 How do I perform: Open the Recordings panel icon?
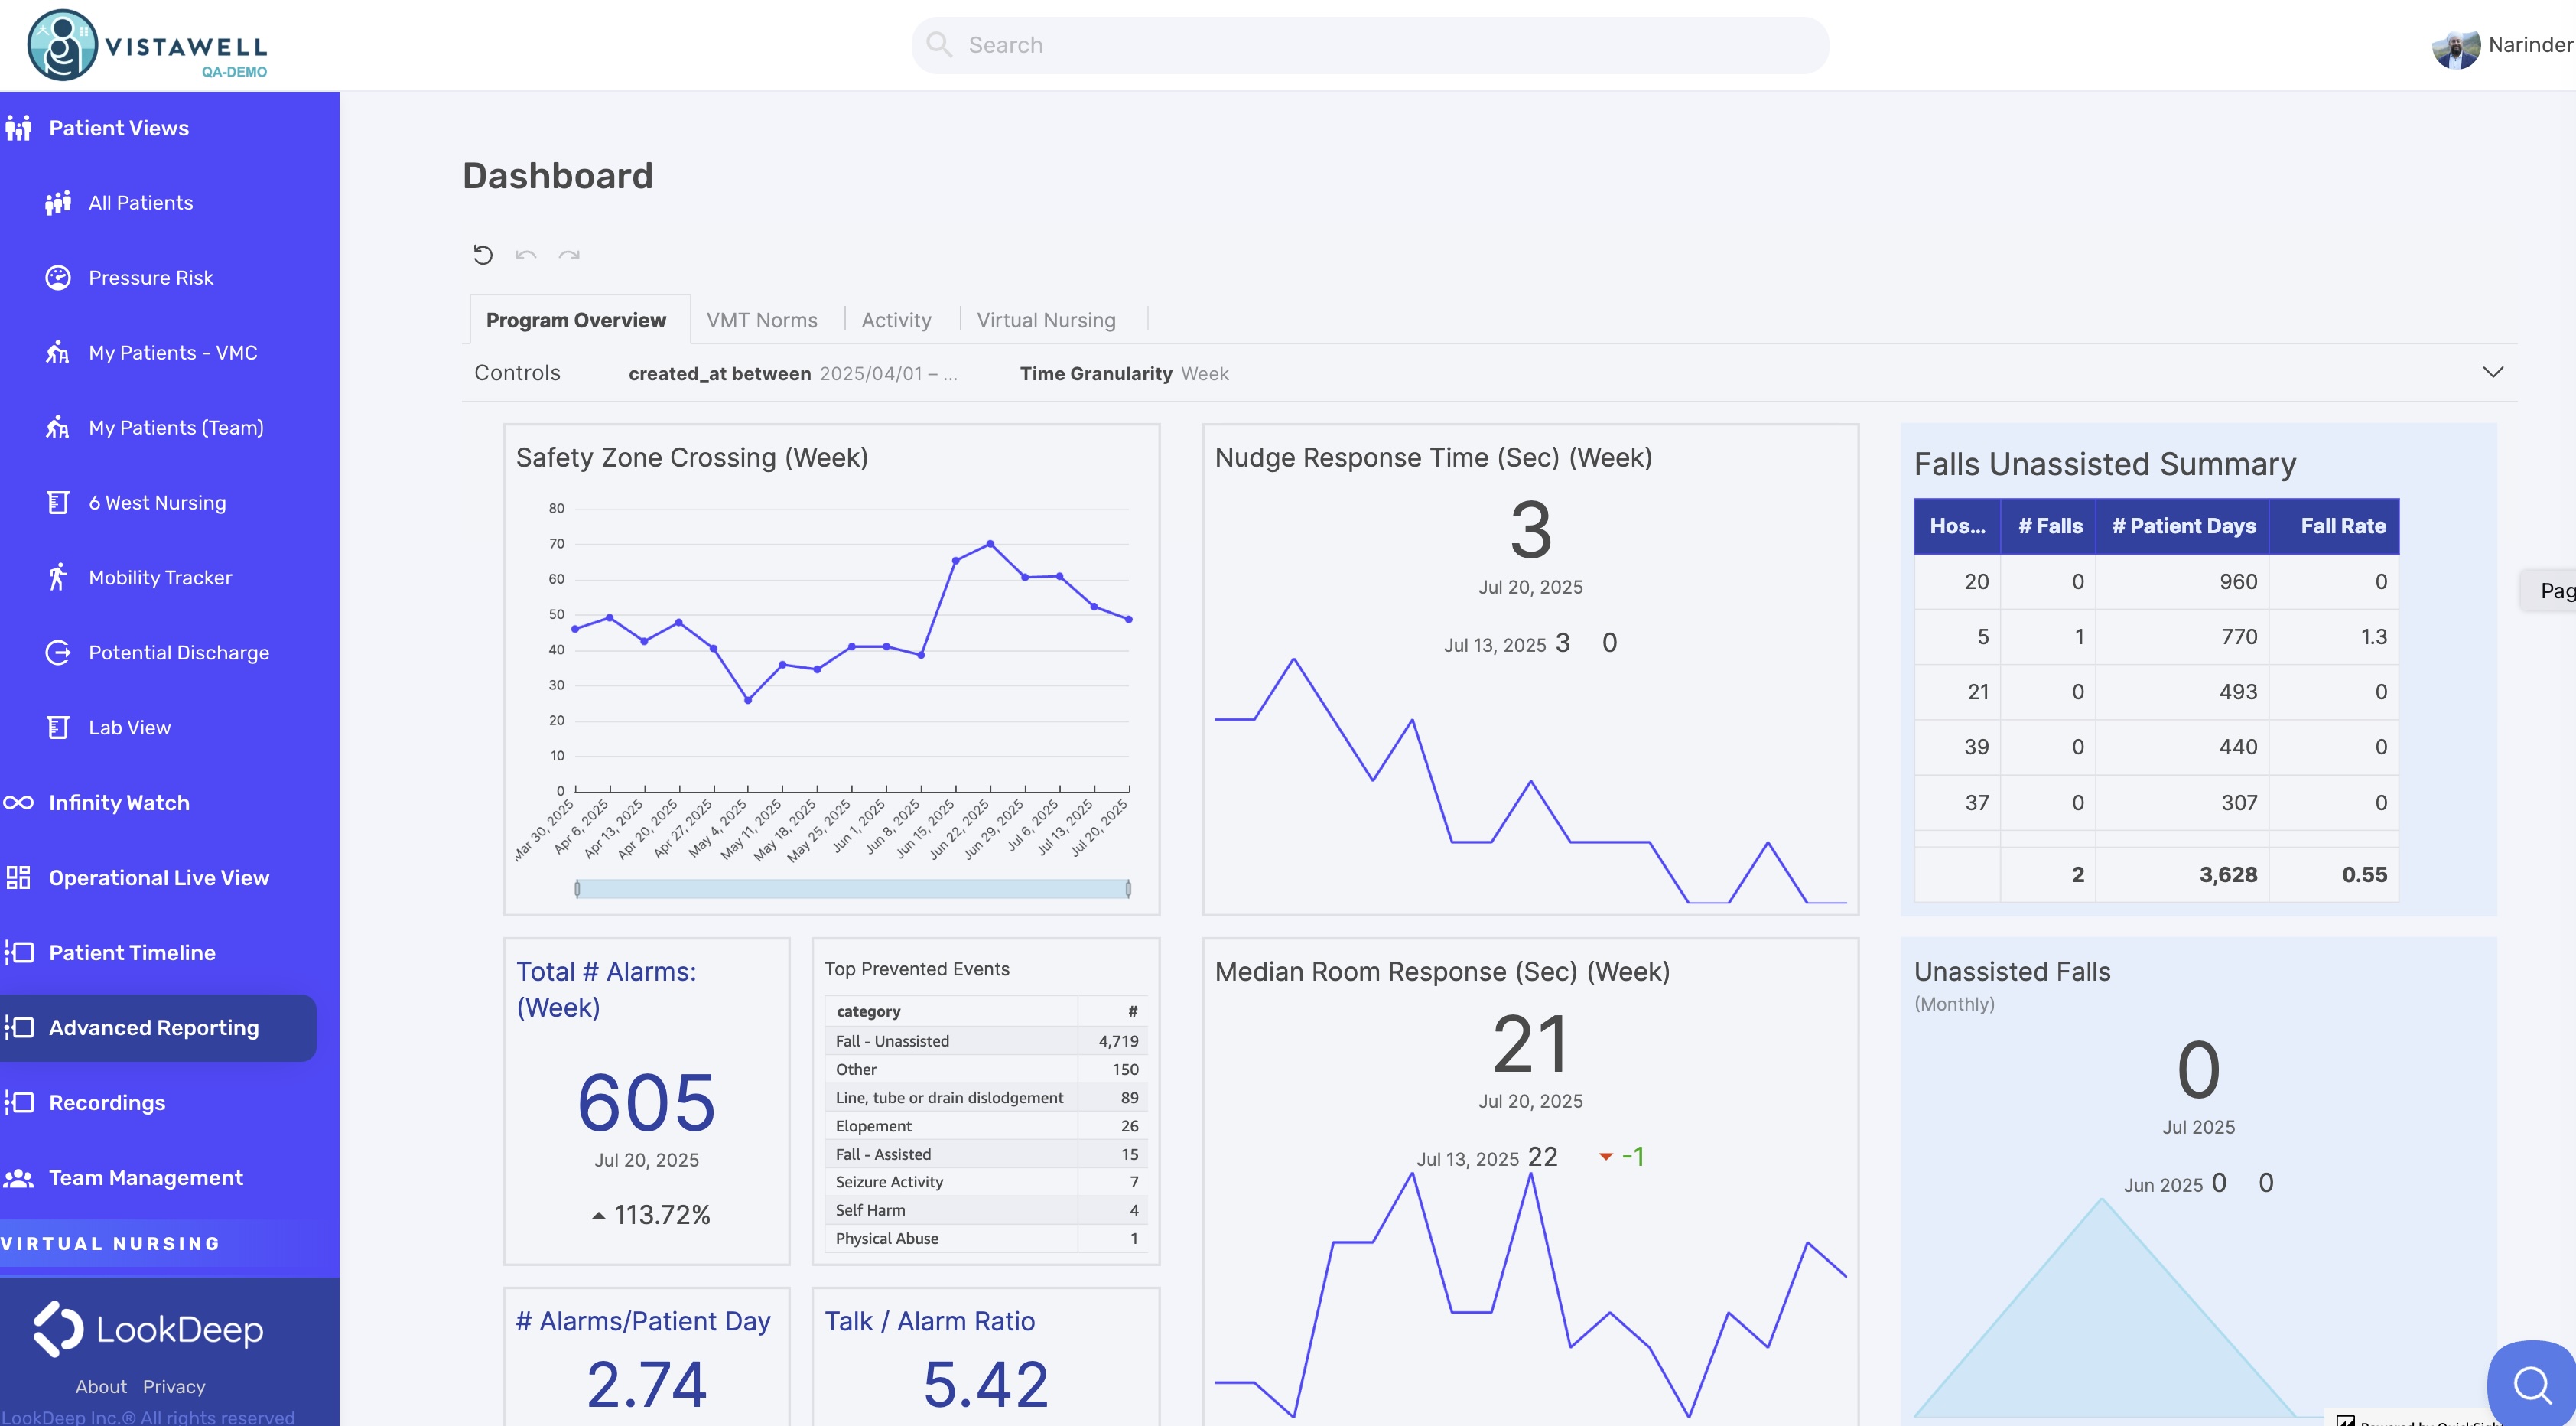(18, 1102)
